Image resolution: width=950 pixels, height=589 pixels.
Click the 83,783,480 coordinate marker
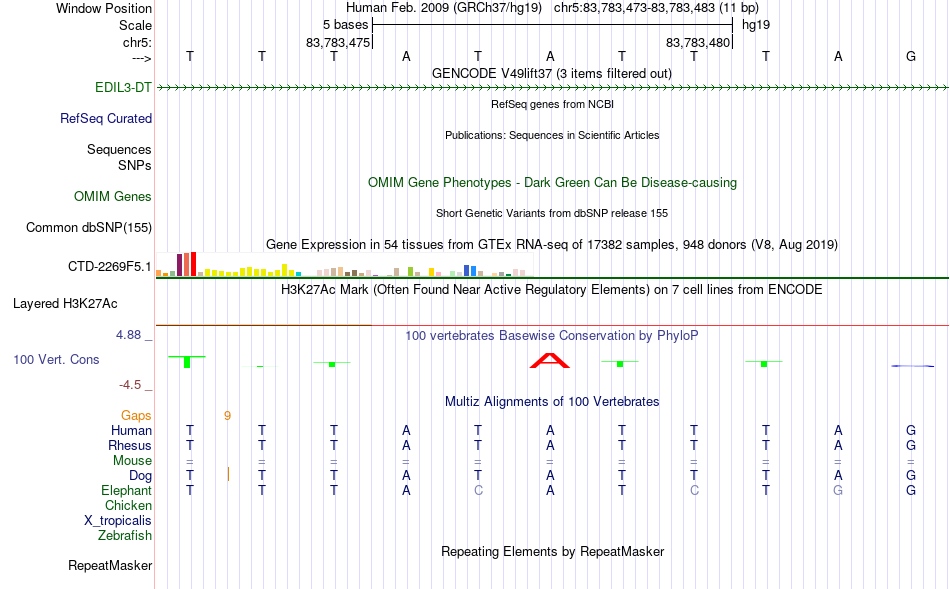click(698, 42)
